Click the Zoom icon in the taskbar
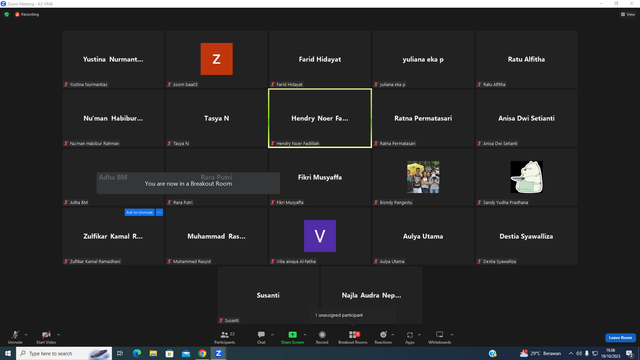Image resolution: width=640 pixels, height=360 pixels. click(219, 353)
